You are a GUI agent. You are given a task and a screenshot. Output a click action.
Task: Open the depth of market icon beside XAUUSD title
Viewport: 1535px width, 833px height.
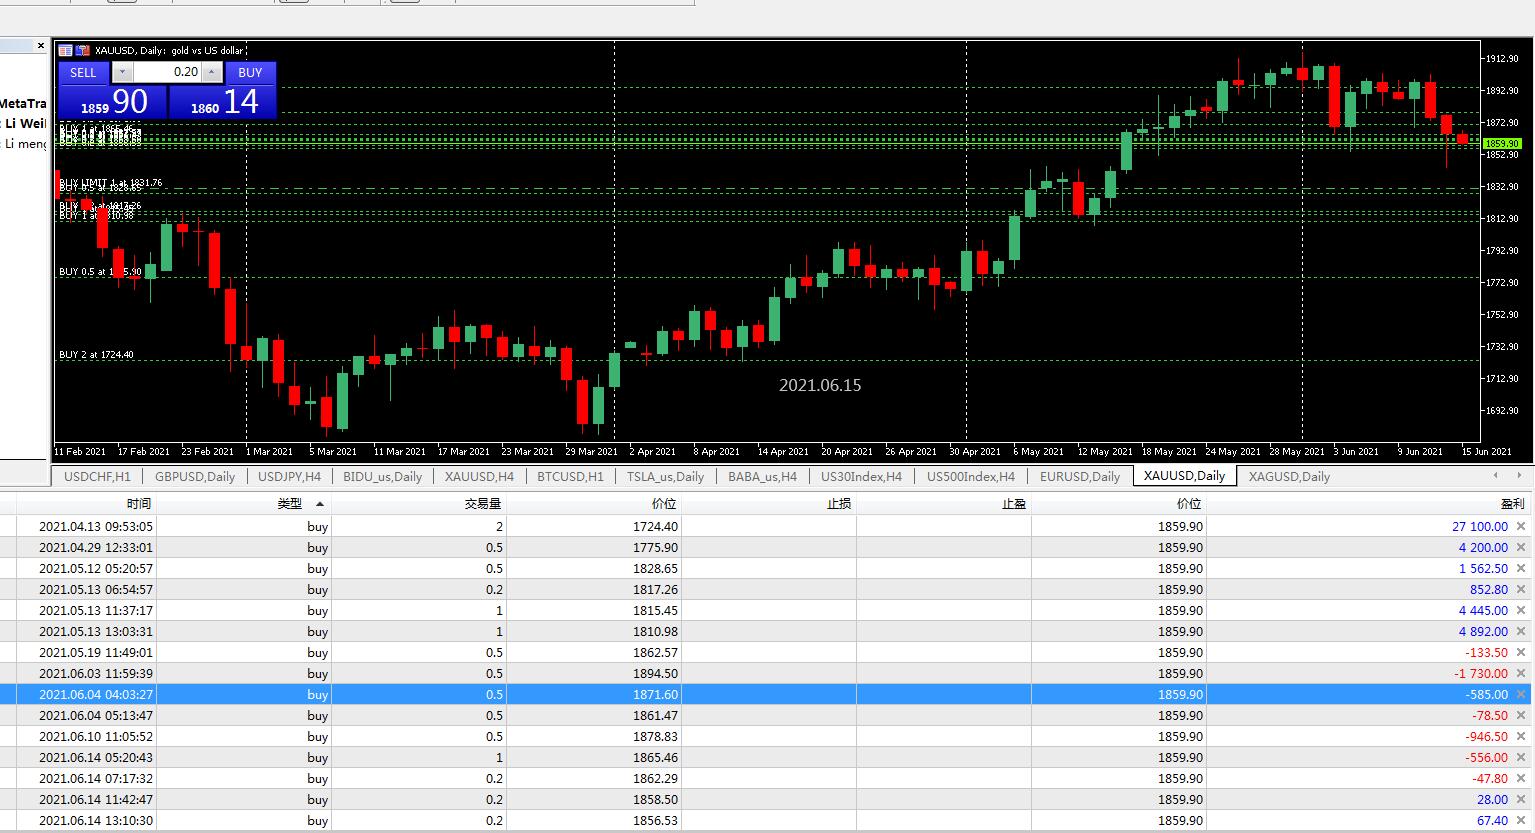(84, 50)
